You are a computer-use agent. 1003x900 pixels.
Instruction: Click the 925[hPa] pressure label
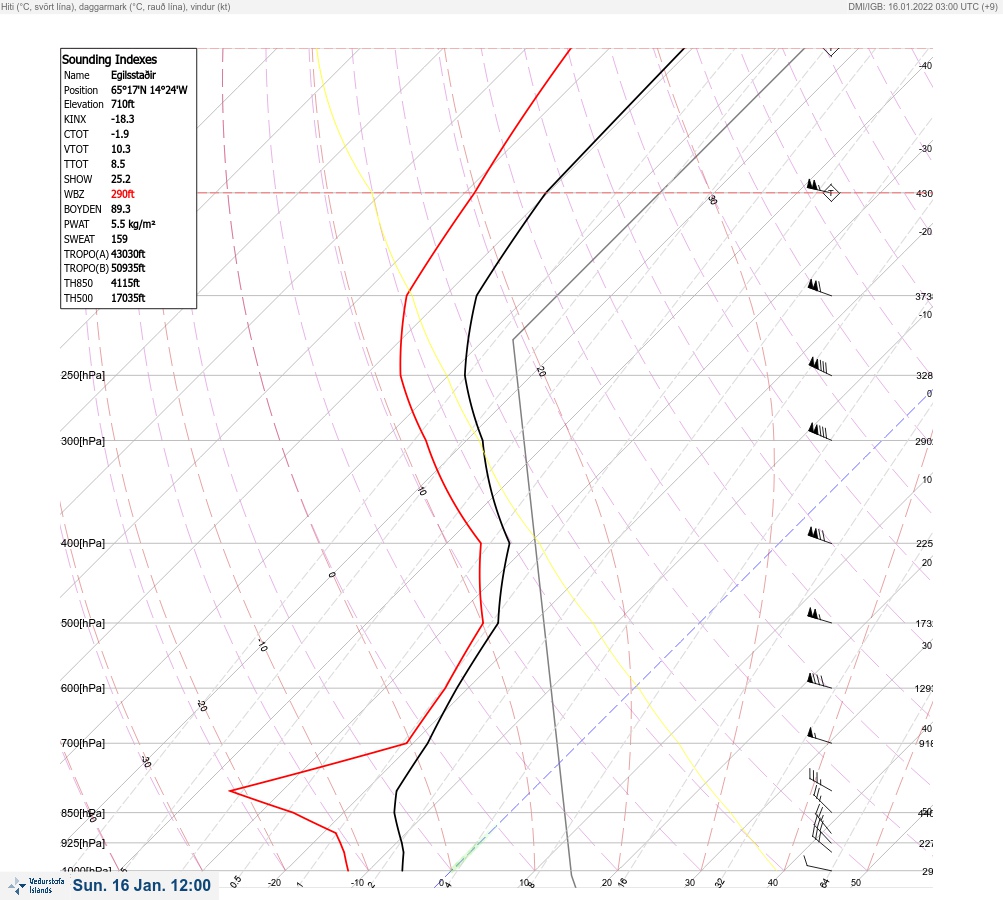(83, 843)
